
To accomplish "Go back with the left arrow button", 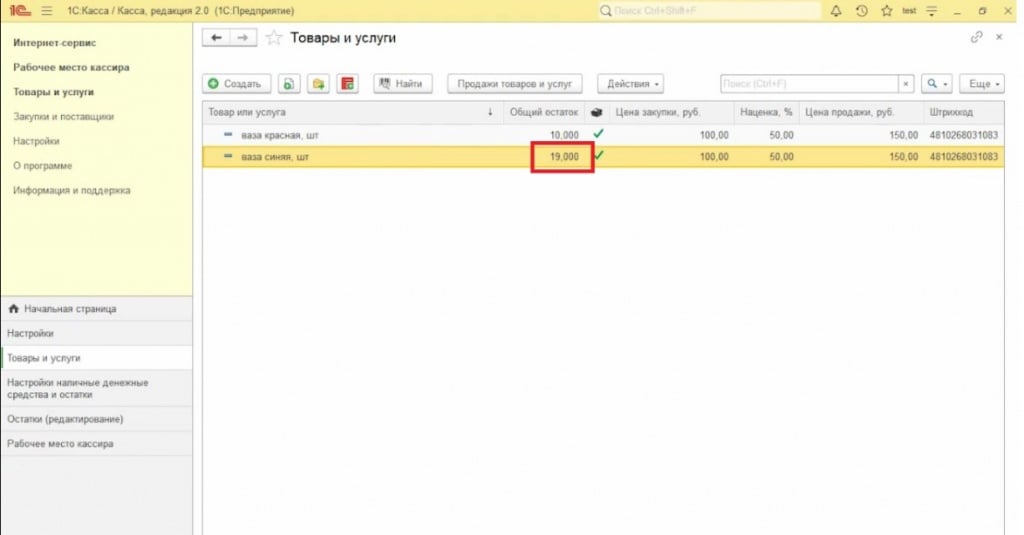I will click(x=216, y=38).
